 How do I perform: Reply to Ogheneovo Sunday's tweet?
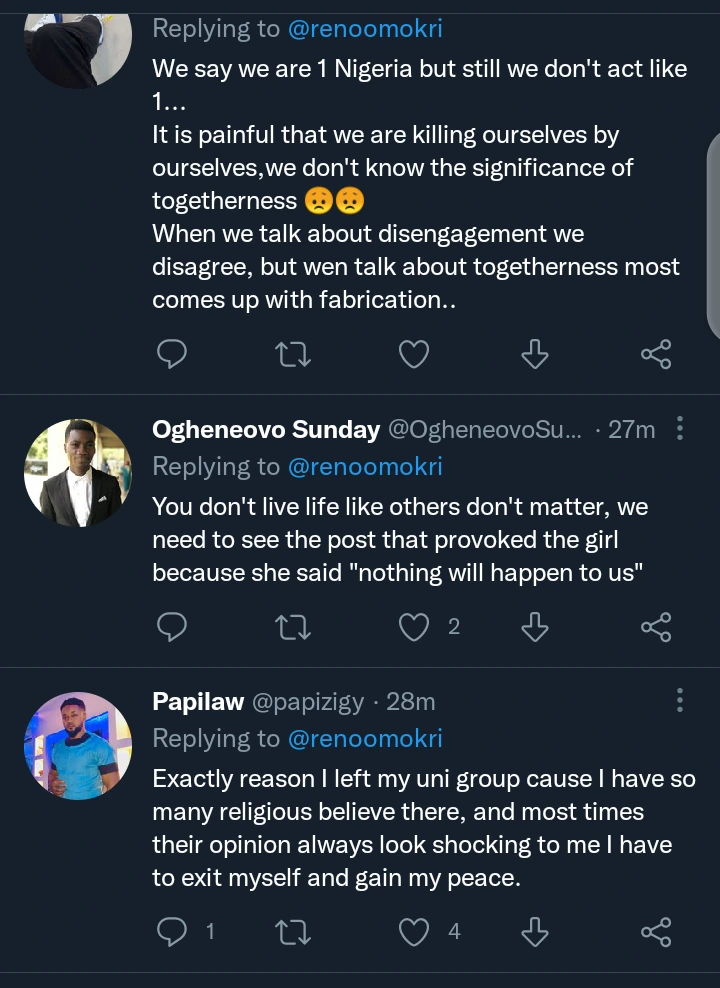coord(173,627)
